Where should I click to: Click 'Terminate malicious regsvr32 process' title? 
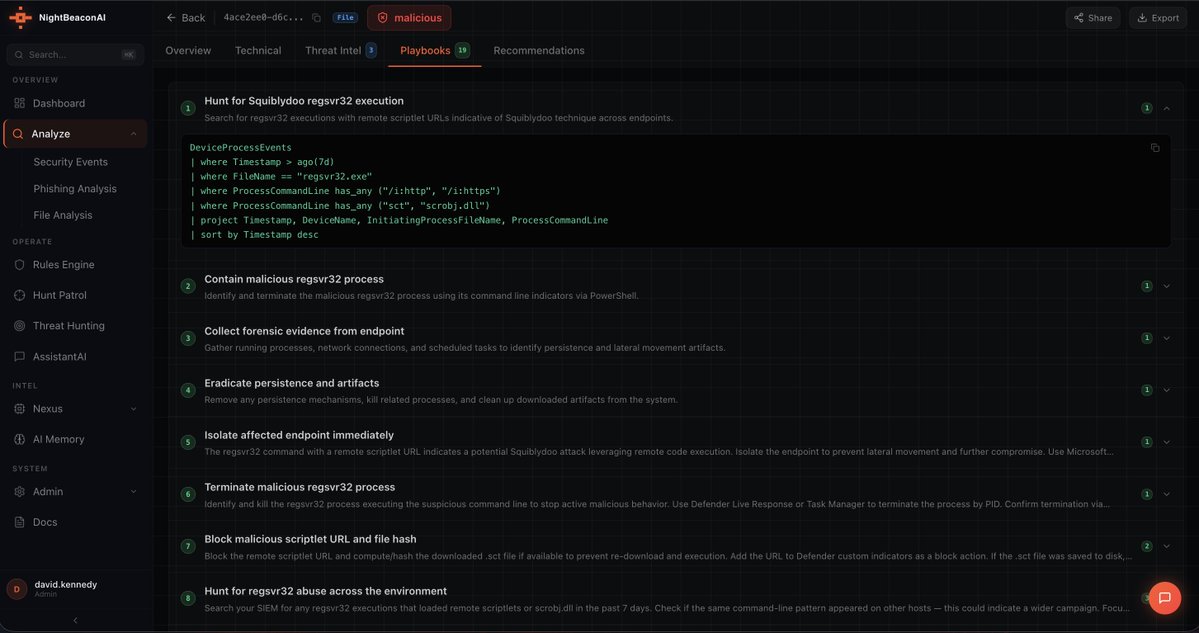tap(299, 487)
